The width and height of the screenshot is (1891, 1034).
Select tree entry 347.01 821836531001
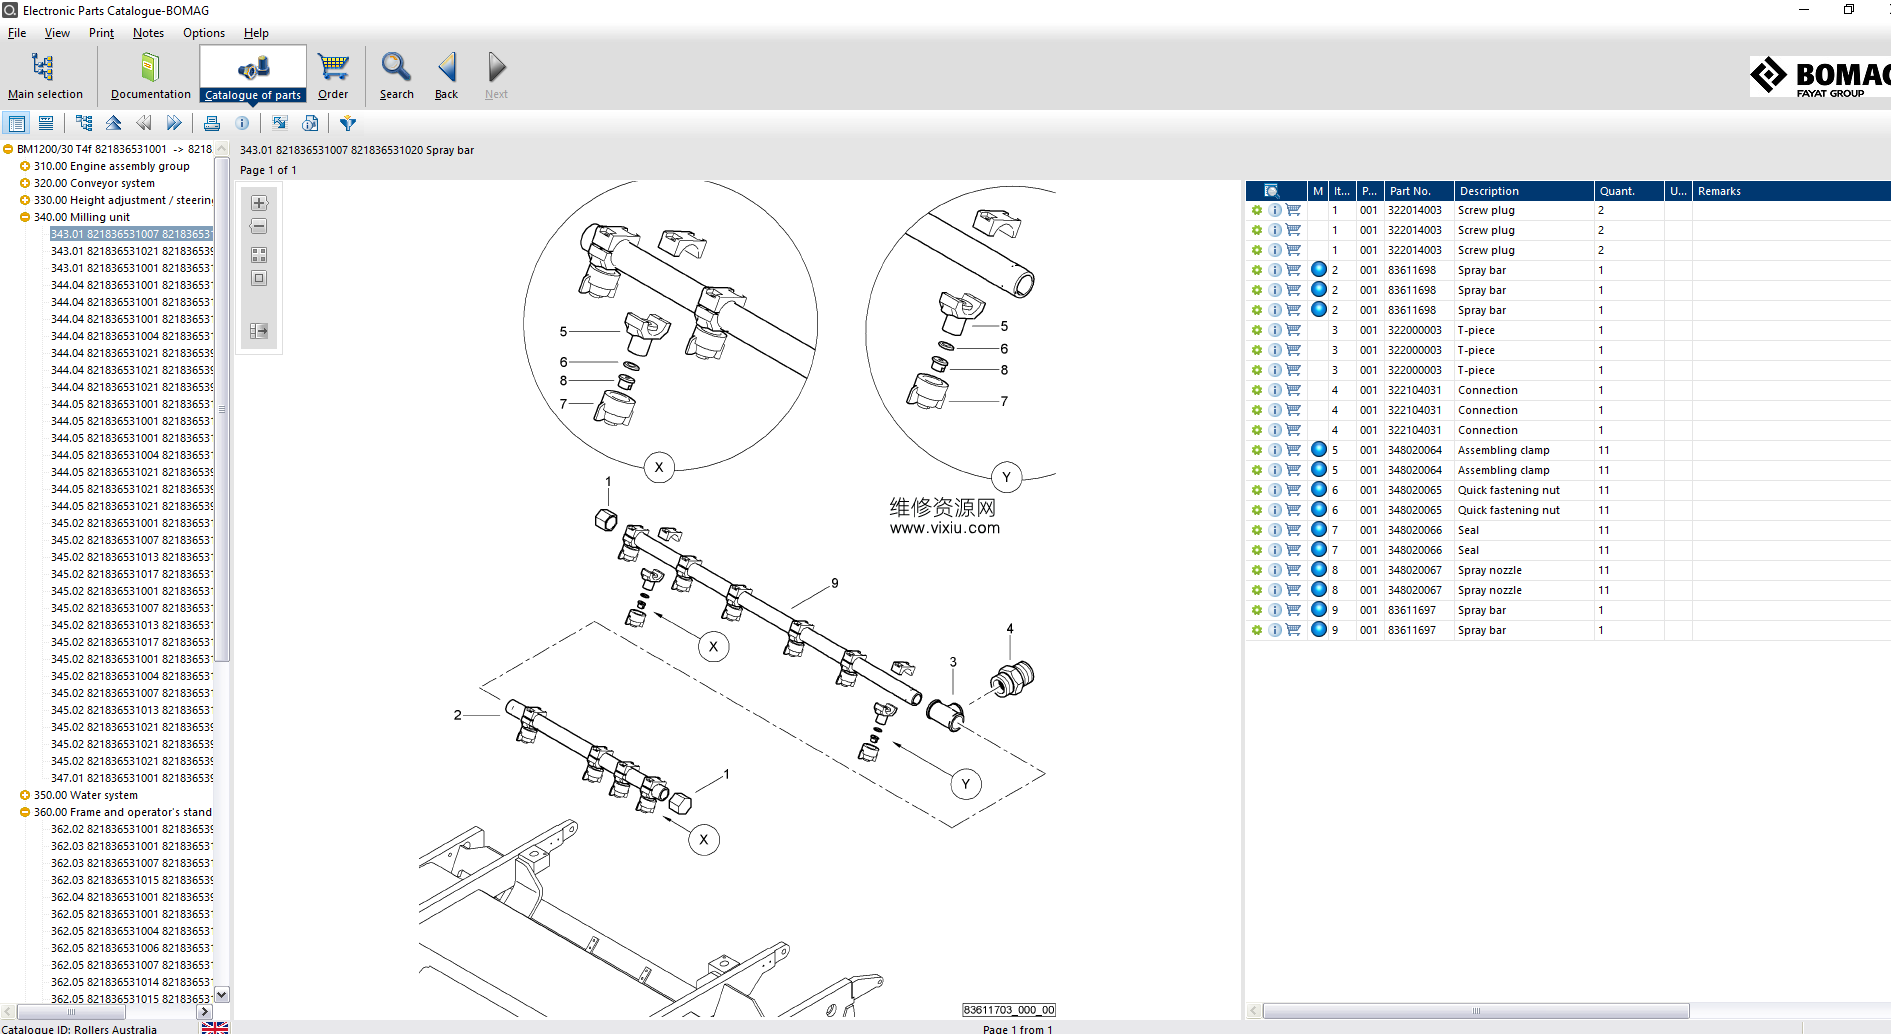(131, 778)
